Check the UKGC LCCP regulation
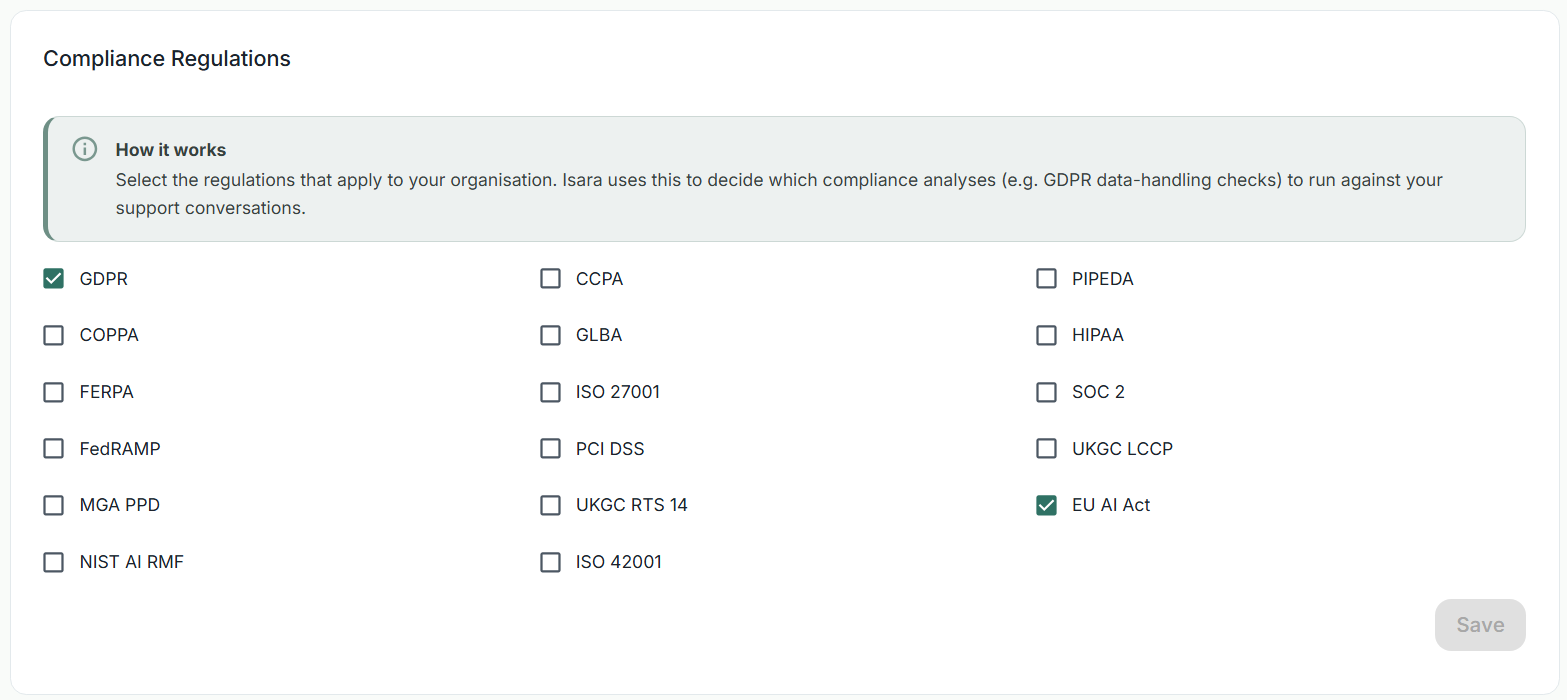1567x700 pixels. pos(1046,449)
